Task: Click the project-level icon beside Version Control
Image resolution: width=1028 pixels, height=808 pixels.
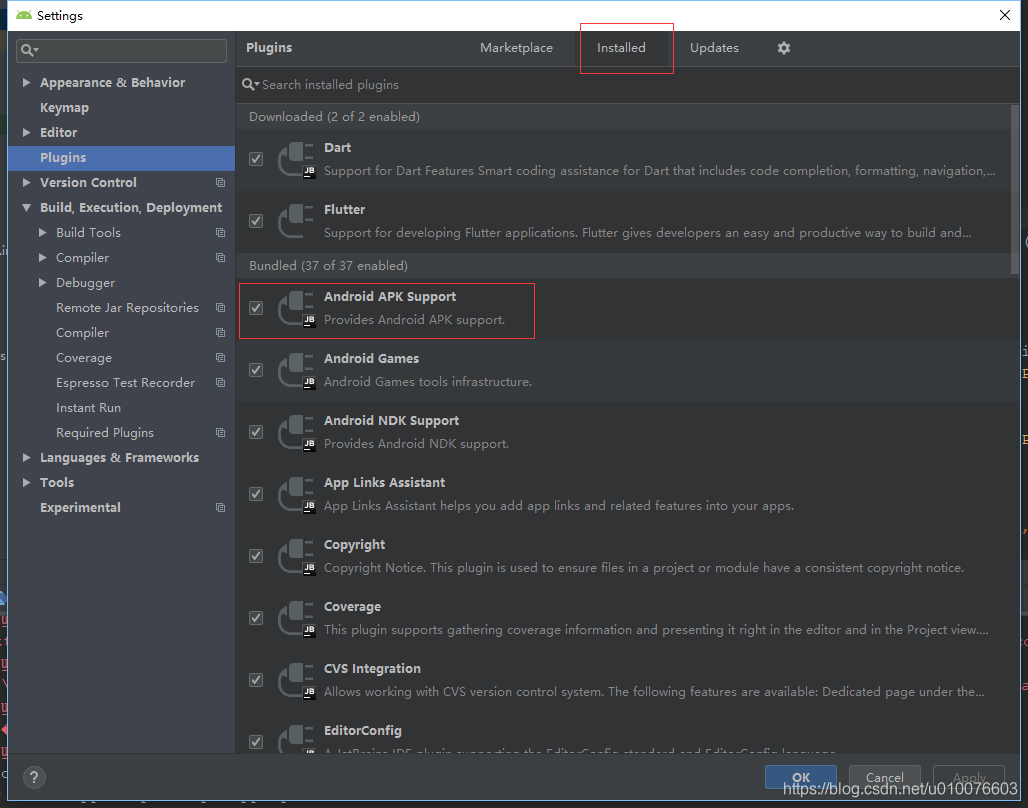Action: 220,182
